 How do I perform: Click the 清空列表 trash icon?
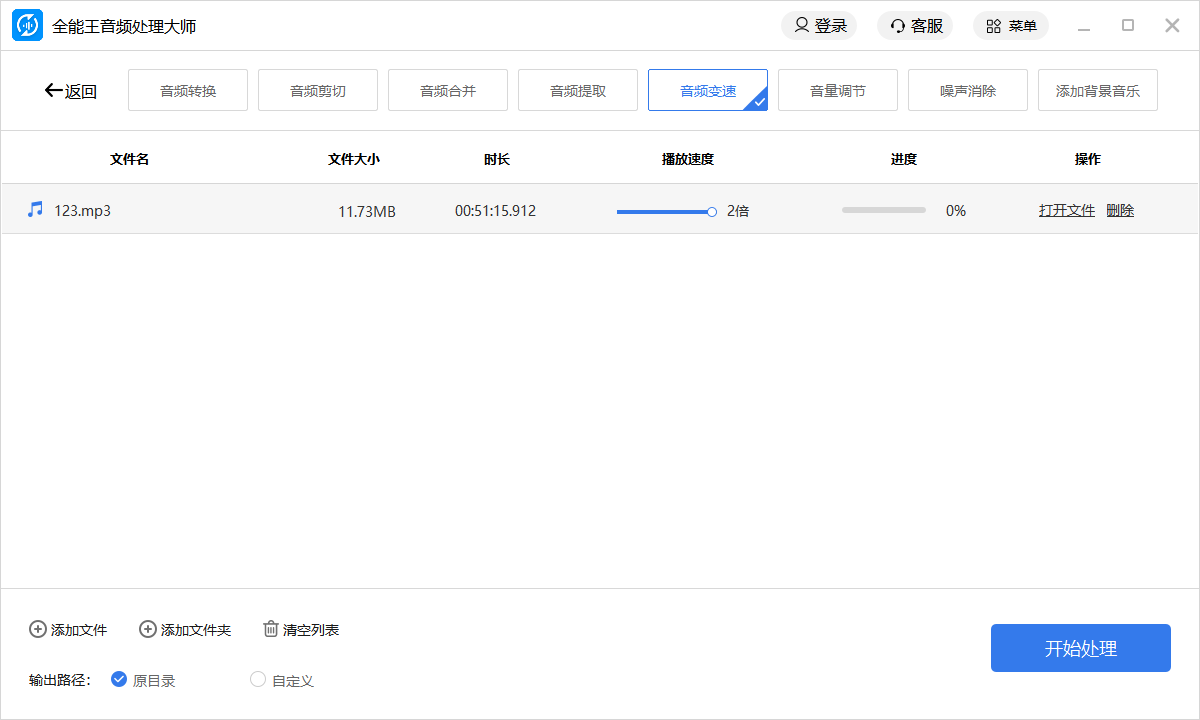(x=271, y=629)
